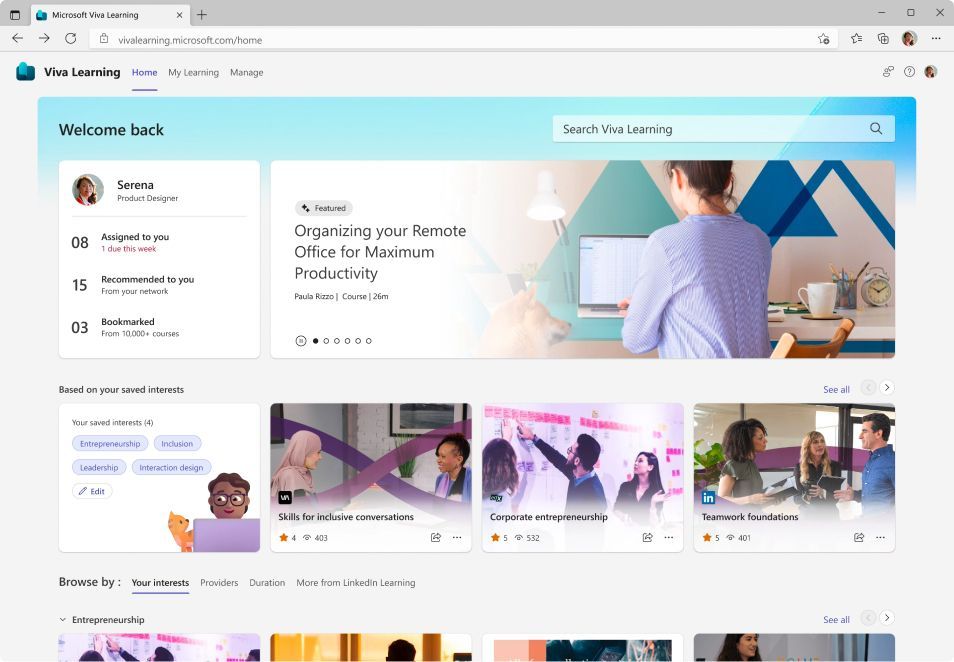Select the fifth carousel dot
954x662 pixels.
(x=358, y=341)
